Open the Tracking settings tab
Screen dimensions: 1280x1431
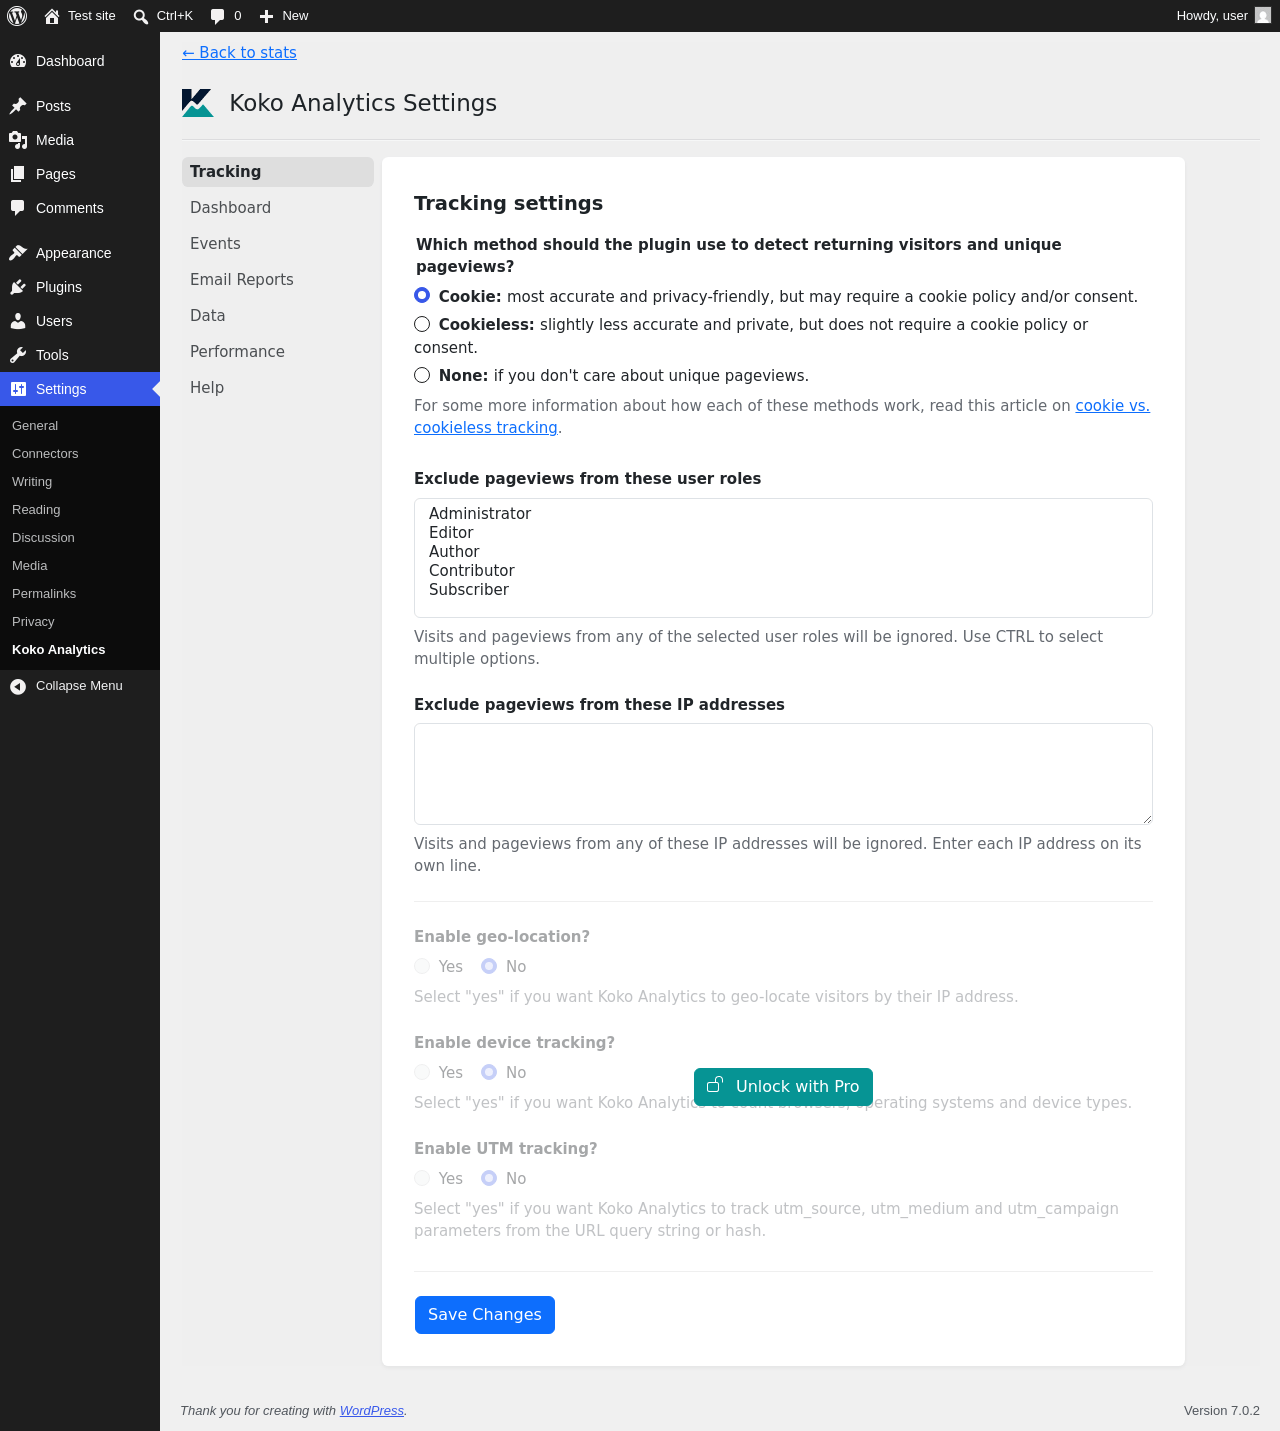(x=278, y=172)
